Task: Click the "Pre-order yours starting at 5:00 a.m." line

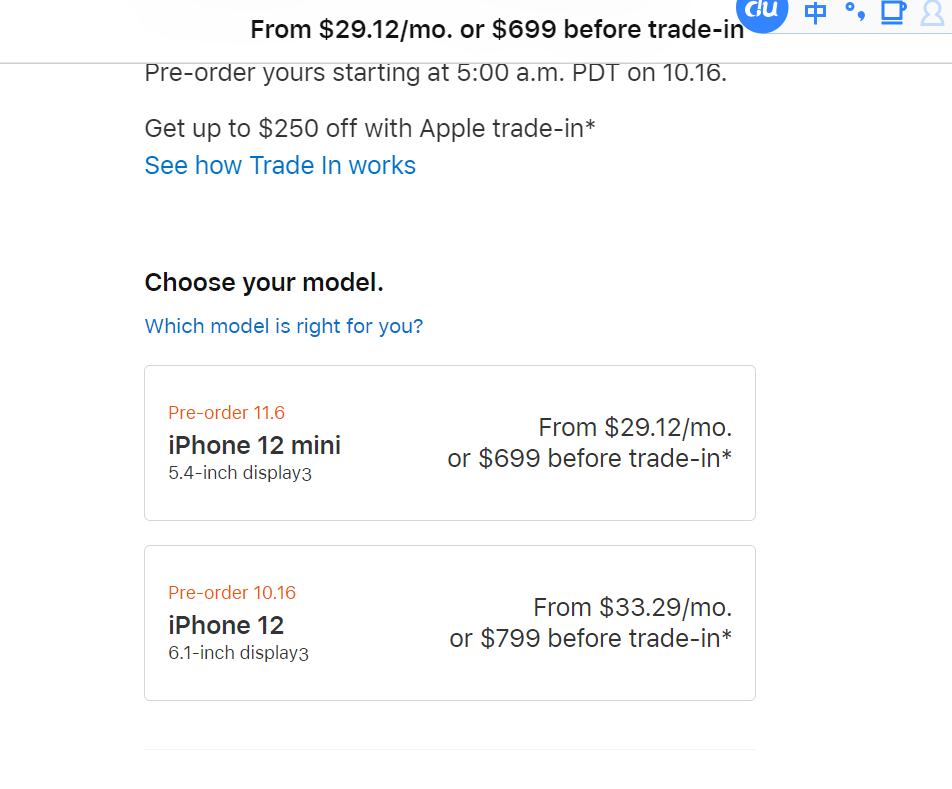Action: (435, 73)
